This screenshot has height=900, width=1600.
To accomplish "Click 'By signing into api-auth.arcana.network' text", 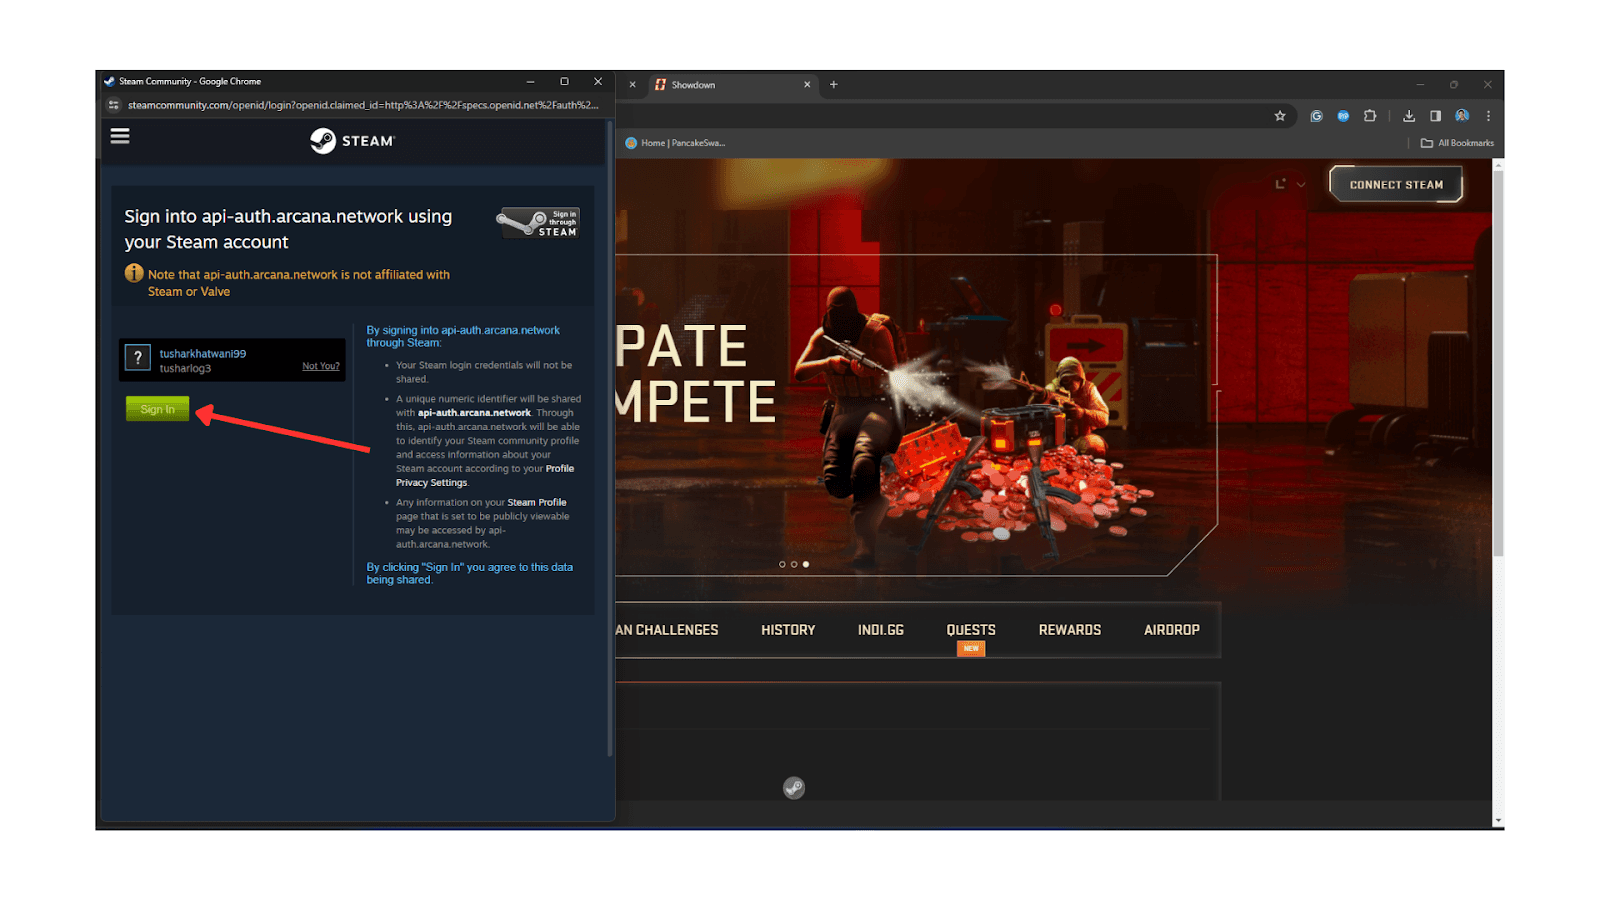I will 463,336.
